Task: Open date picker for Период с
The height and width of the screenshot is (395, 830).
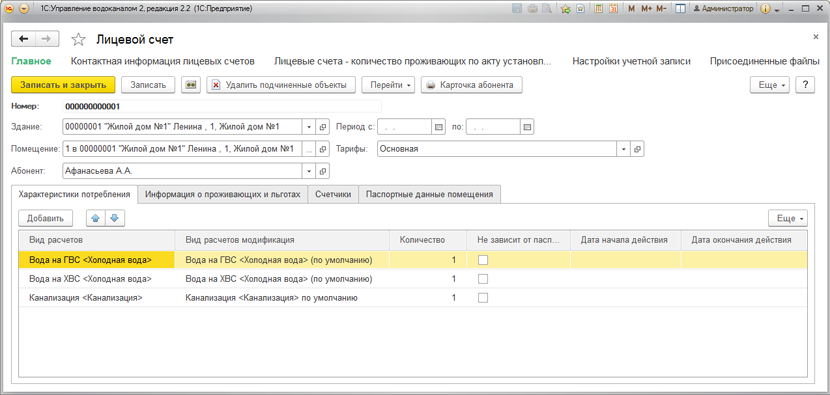Action: [438, 127]
